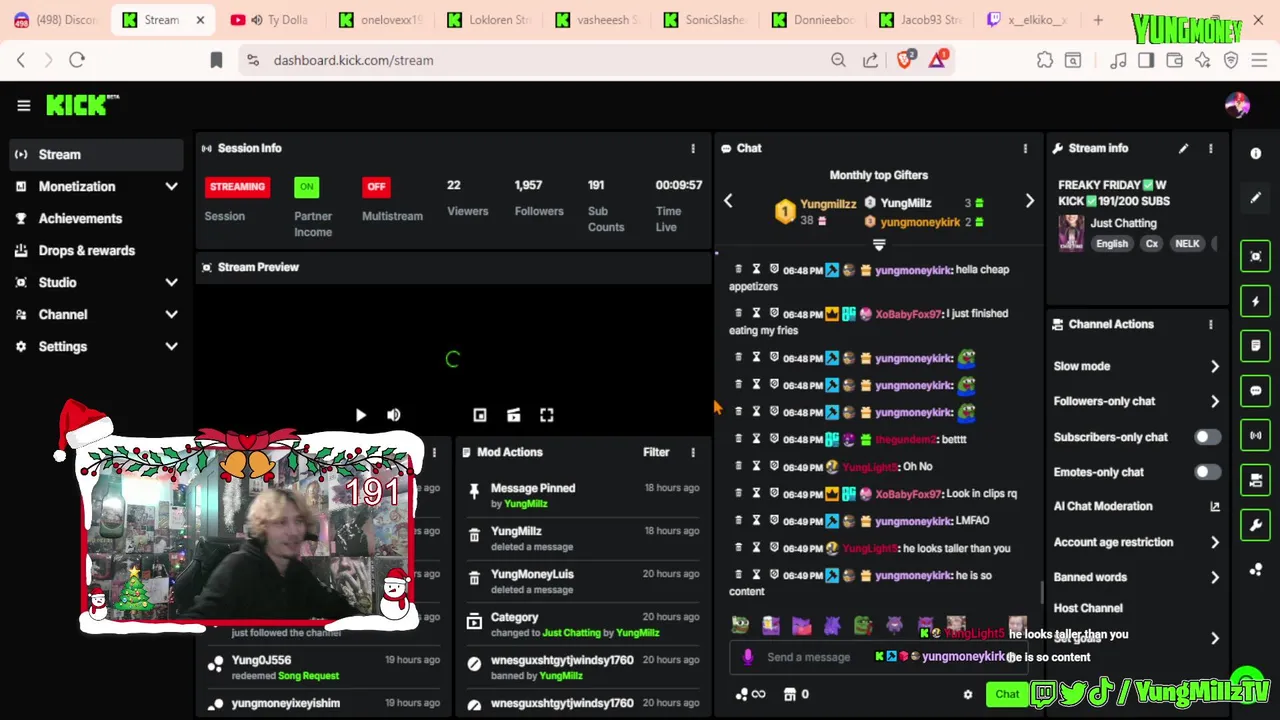This screenshot has height=720, width=1280.
Task: Open user avatar profile menu
Action: click(1237, 105)
